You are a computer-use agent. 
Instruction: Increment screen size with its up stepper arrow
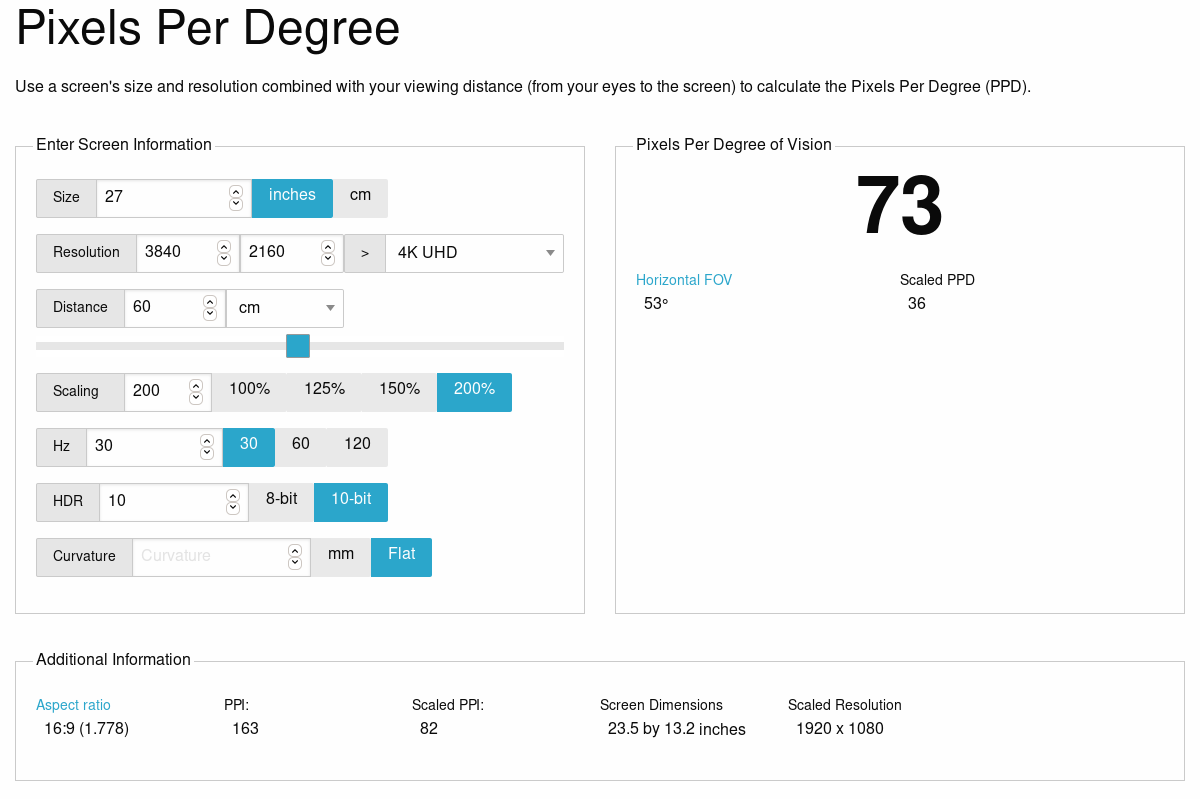tap(235, 192)
